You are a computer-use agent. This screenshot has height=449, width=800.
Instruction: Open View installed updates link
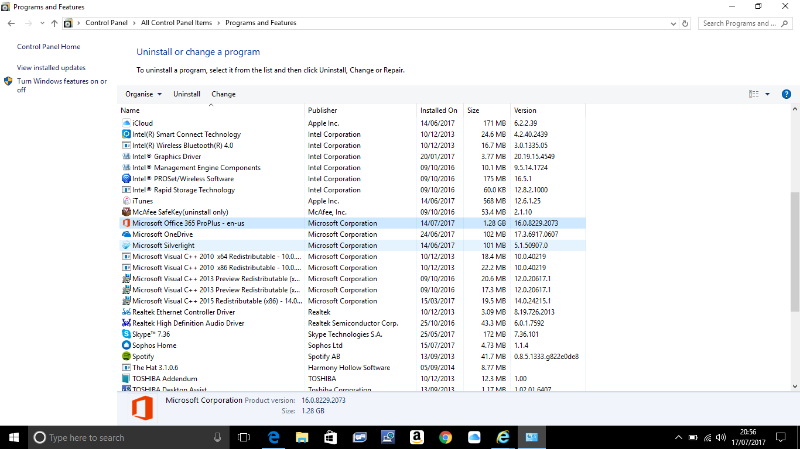(51, 67)
